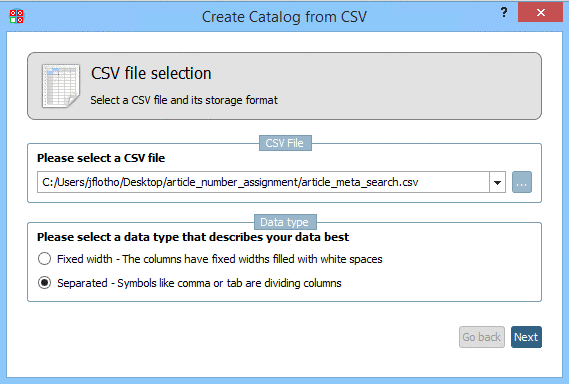
Task: Click the 'Create Catalog from CSV' title text
Action: [284, 17]
